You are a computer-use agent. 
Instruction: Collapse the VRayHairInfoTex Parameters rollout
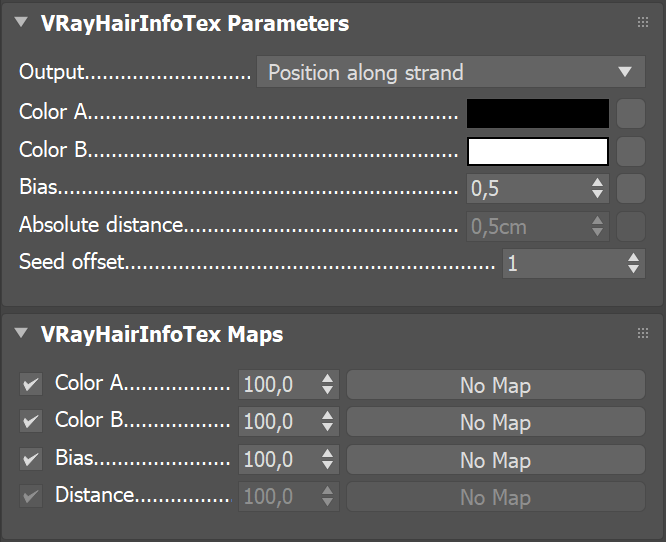tap(21, 22)
